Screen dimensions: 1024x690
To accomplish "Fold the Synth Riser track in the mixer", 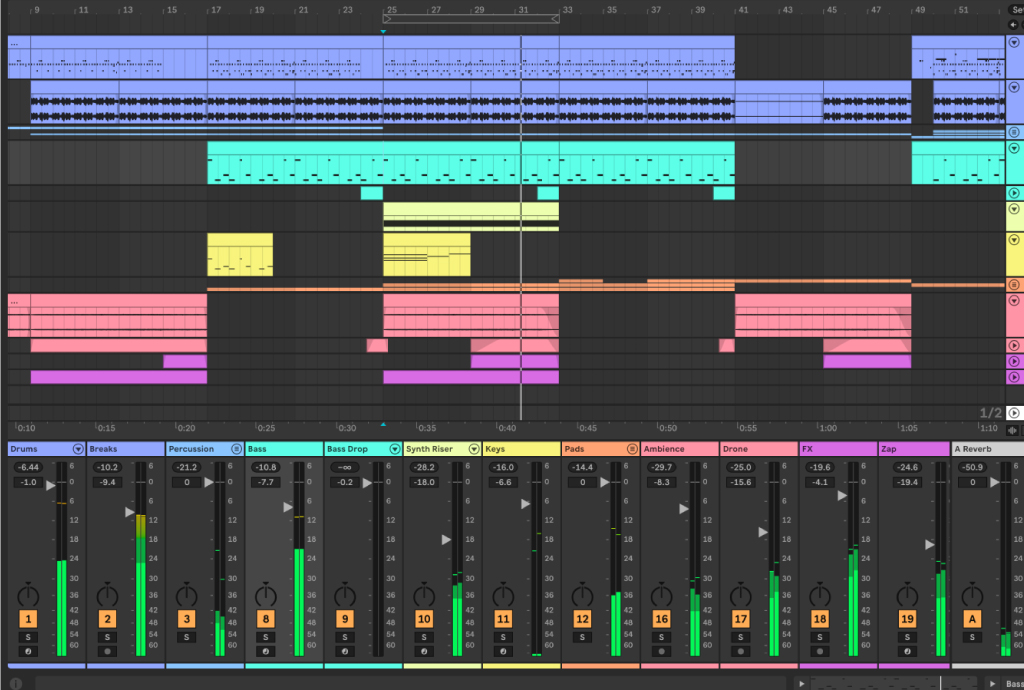I will pyautogui.click(x=474, y=449).
